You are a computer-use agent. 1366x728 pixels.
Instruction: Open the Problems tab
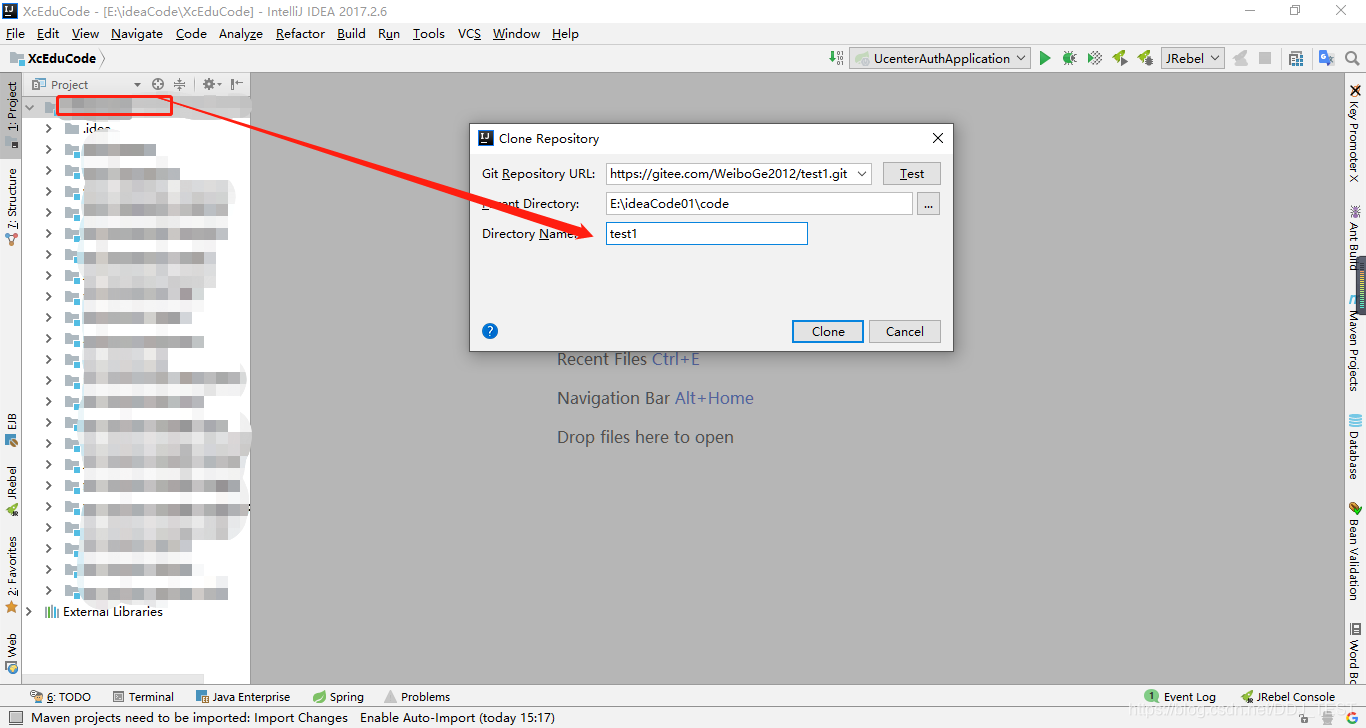pos(417,697)
